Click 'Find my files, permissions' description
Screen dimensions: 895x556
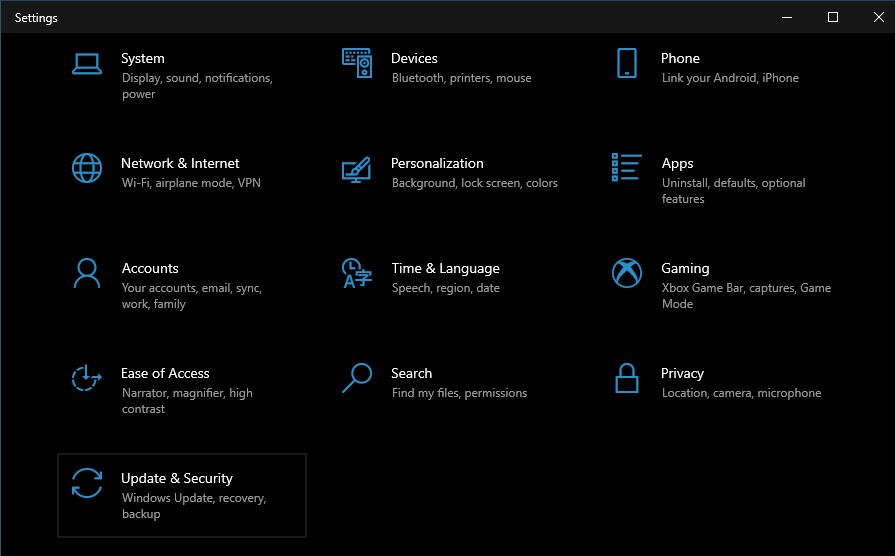[x=459, y=393]
